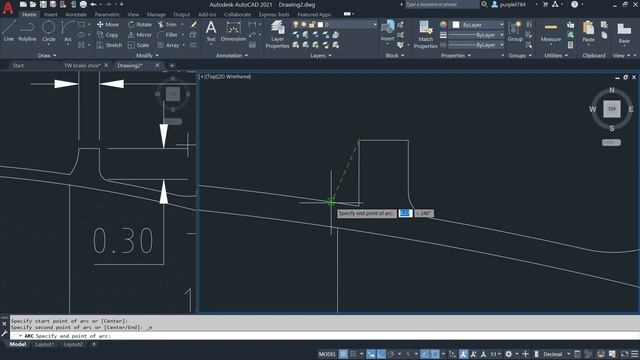Click Match Properties tool
The image size is (640, 360).
coord(425,35)
